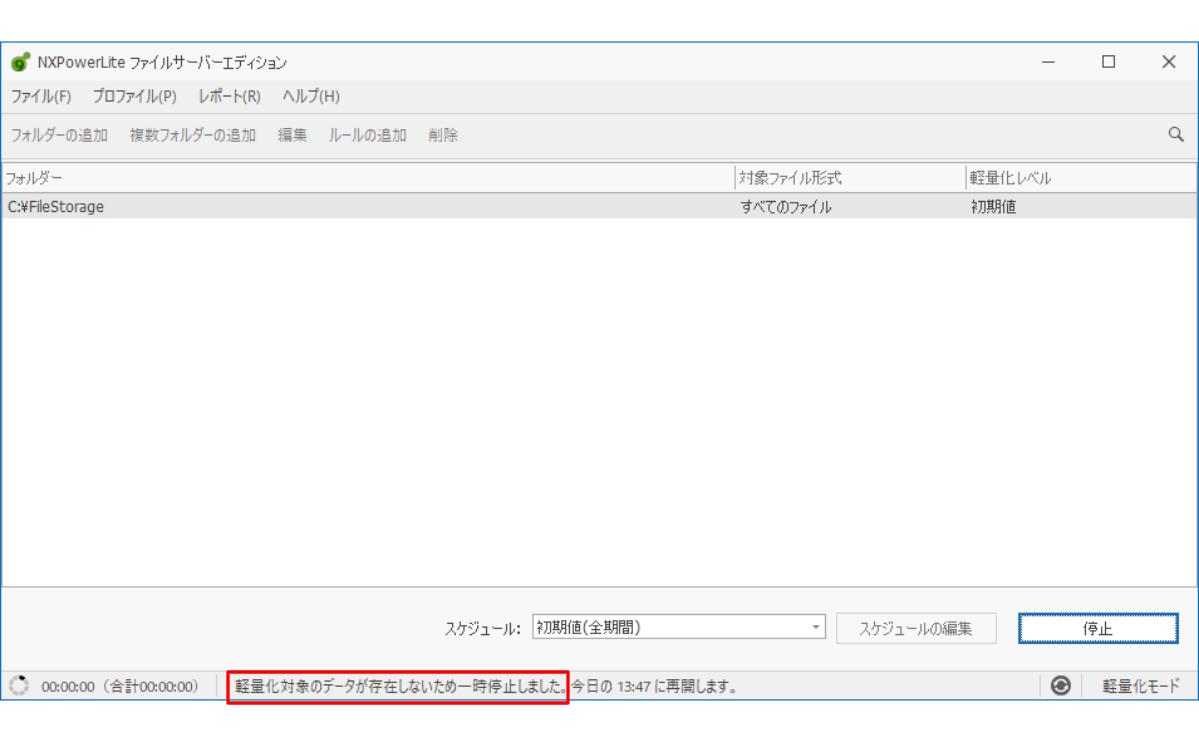Open the プロファイル(P) menu
1199x742 pixels.
click(x=135, y=96)
